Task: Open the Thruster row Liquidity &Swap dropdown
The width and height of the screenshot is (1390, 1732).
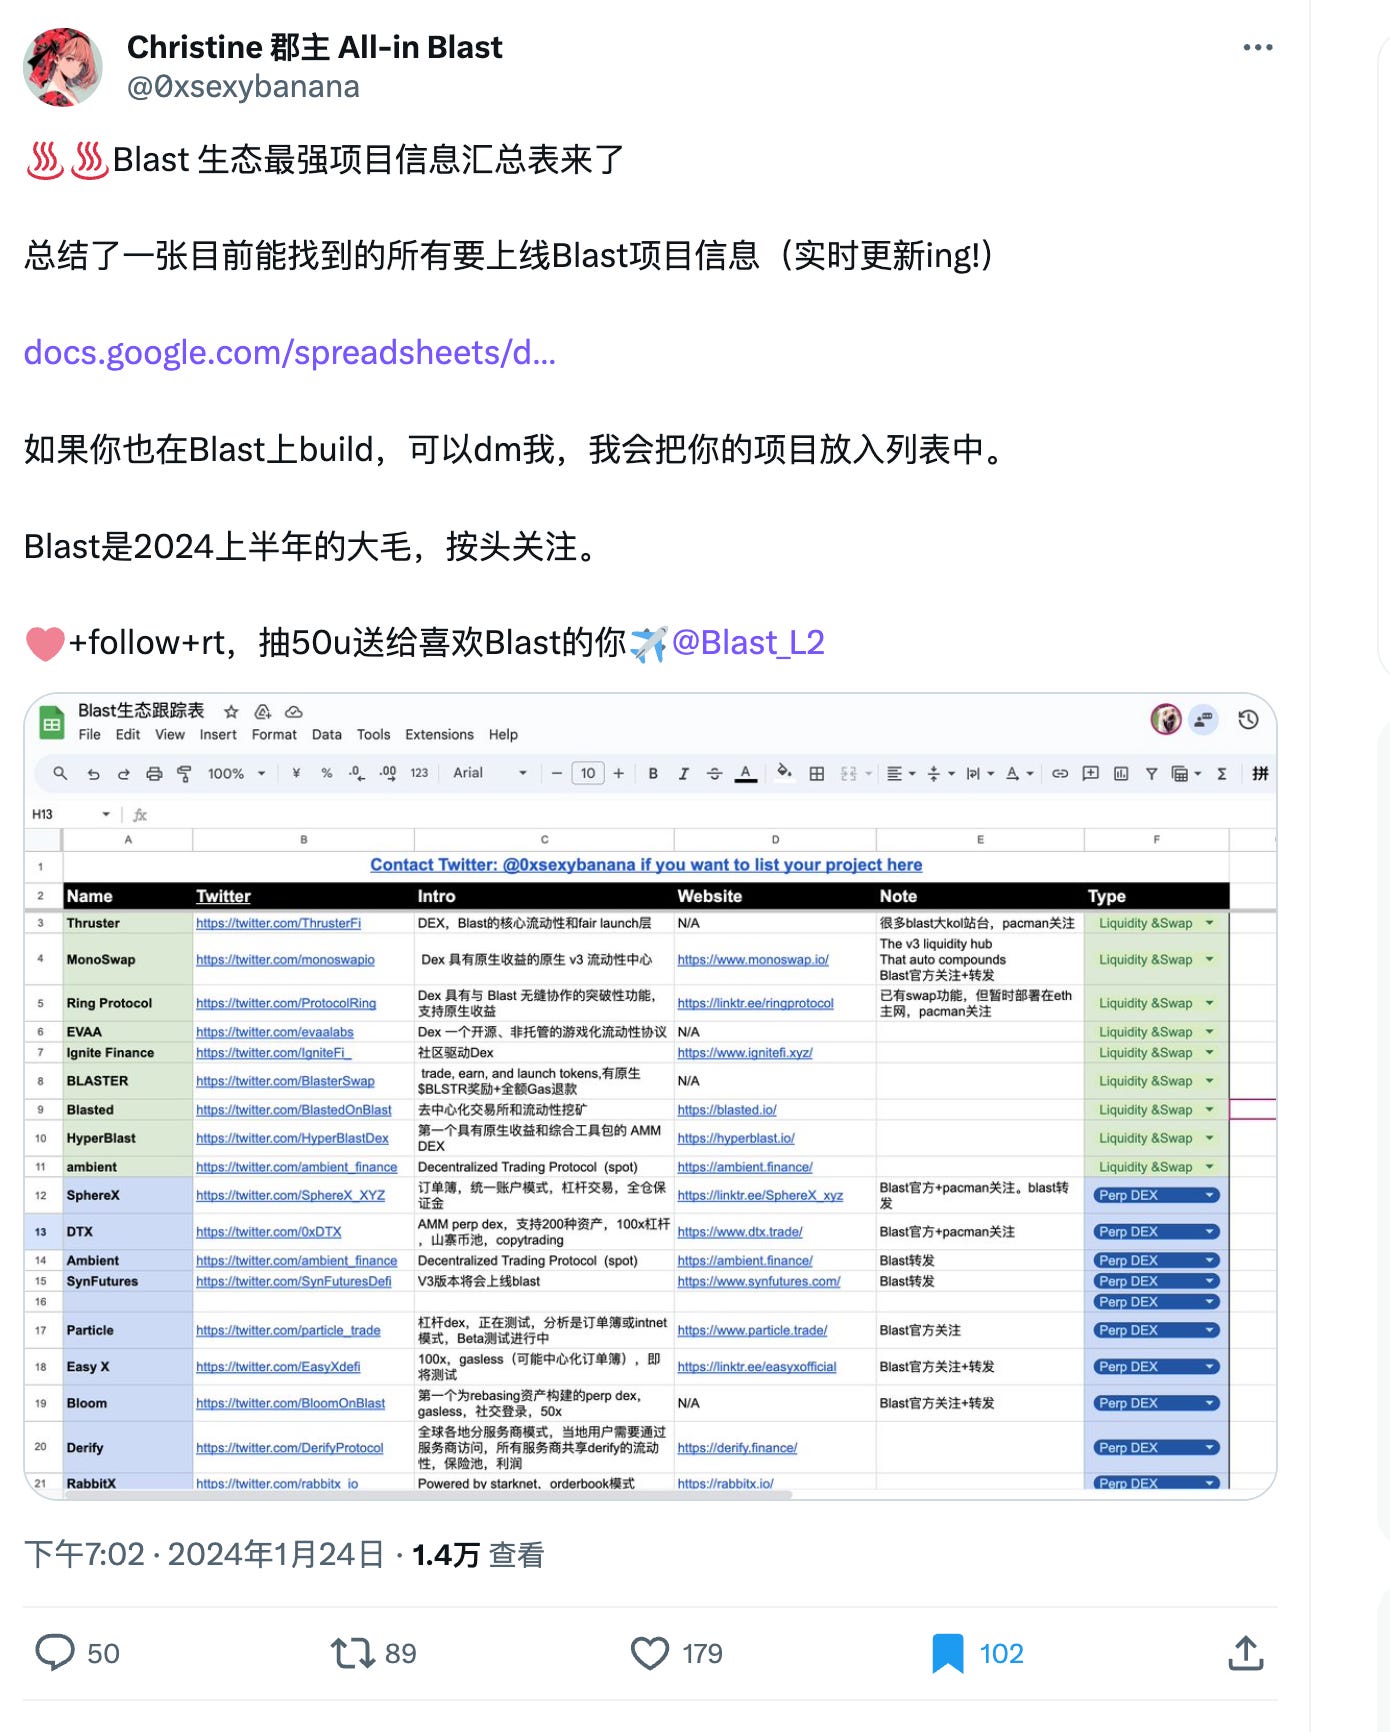Action: click(1156, 923)
